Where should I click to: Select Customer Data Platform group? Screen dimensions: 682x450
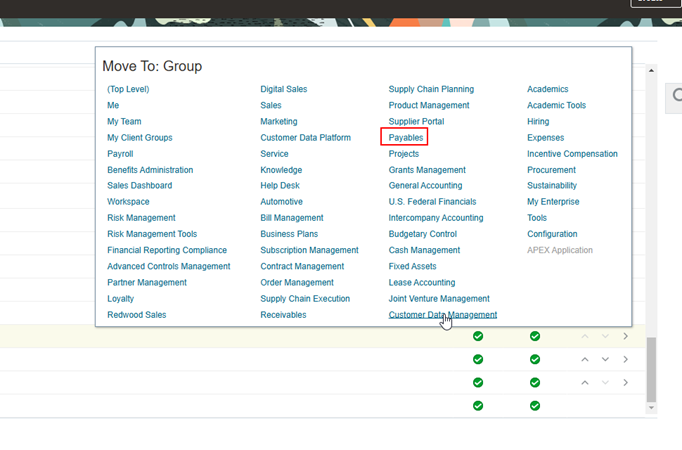coord(305,137)
